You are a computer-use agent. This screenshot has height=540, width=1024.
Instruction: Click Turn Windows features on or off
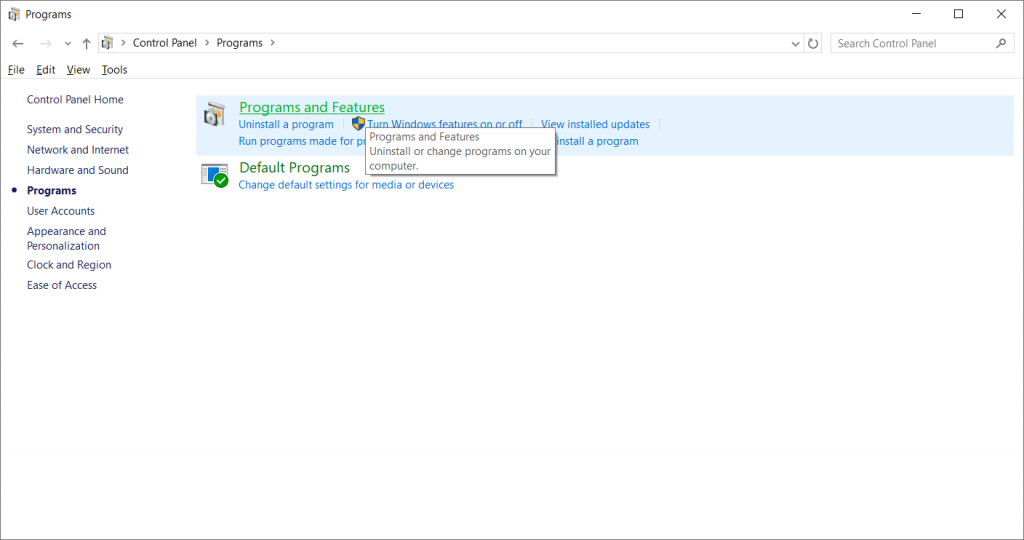445,123
